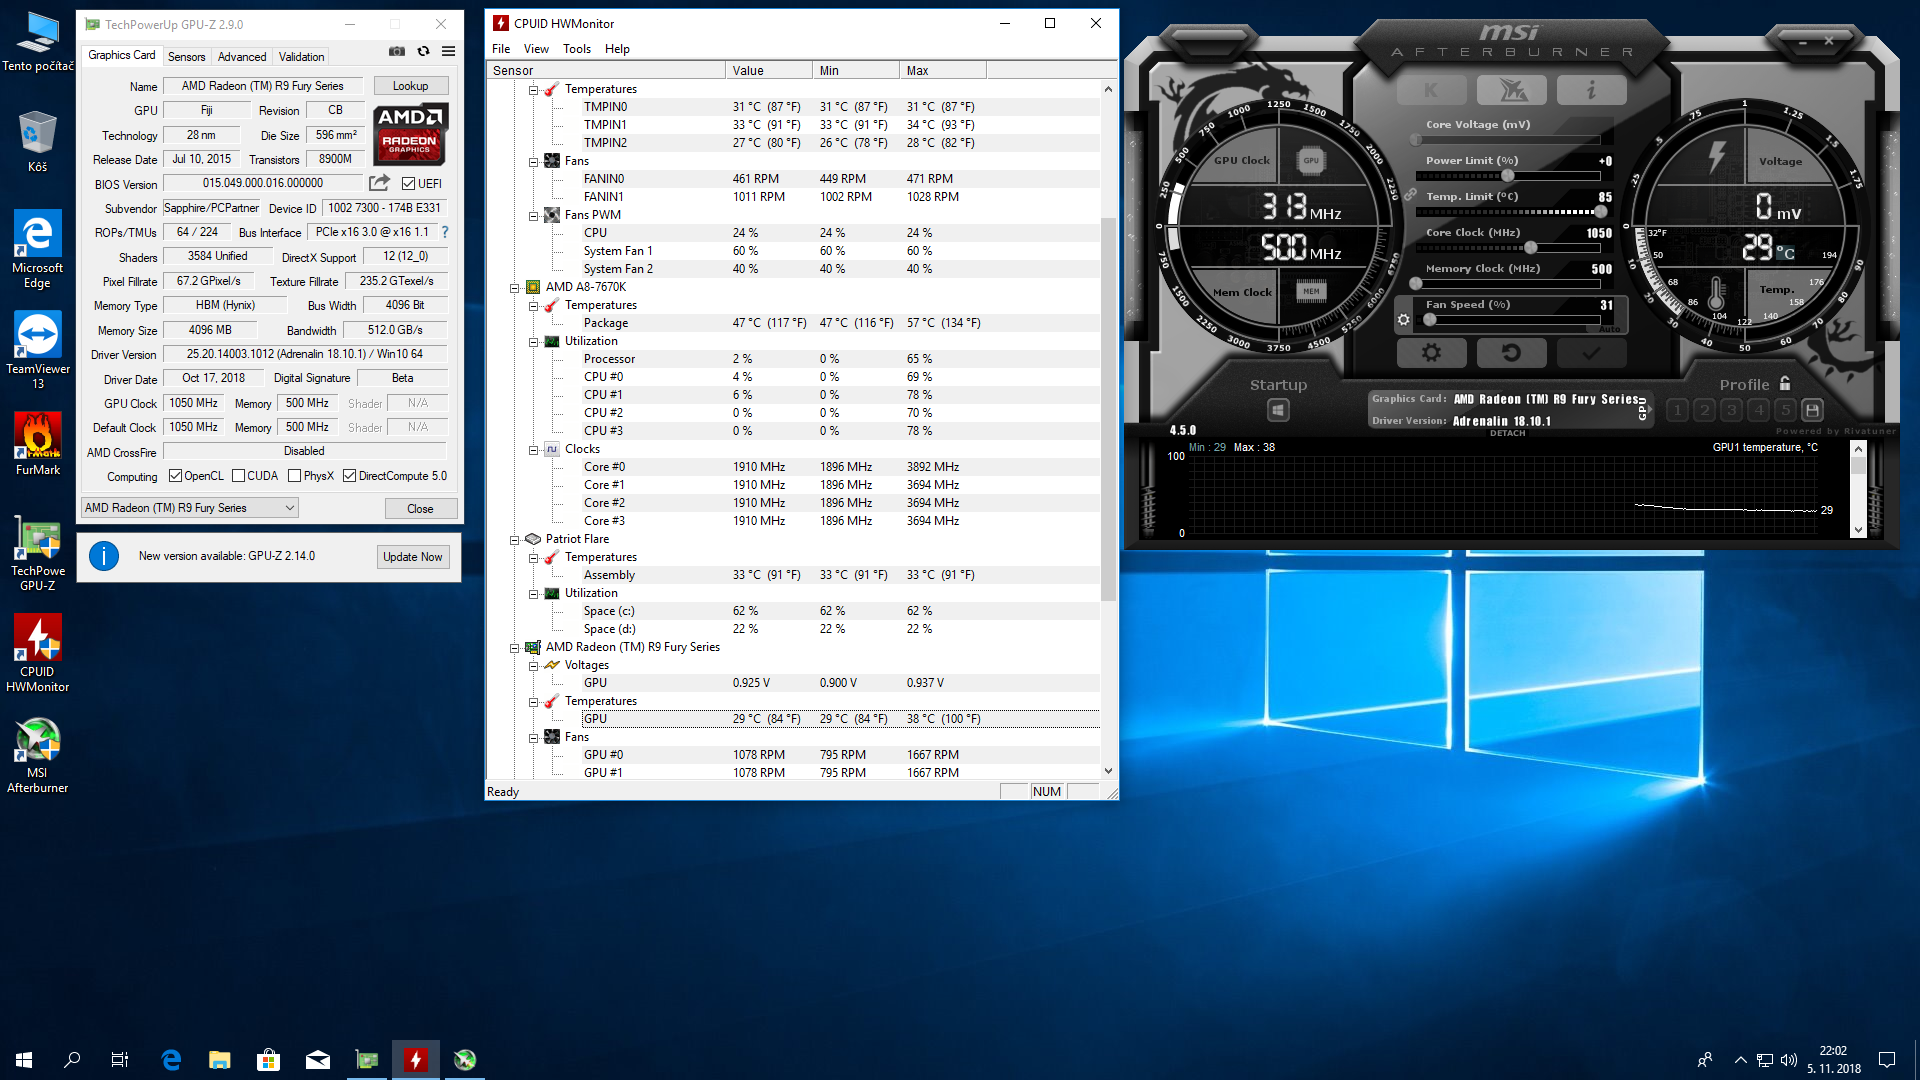Toggle Afterburner apply at Windows startup
1920x1080 pixels.
pyautogui.click(x=1277, y=410)
